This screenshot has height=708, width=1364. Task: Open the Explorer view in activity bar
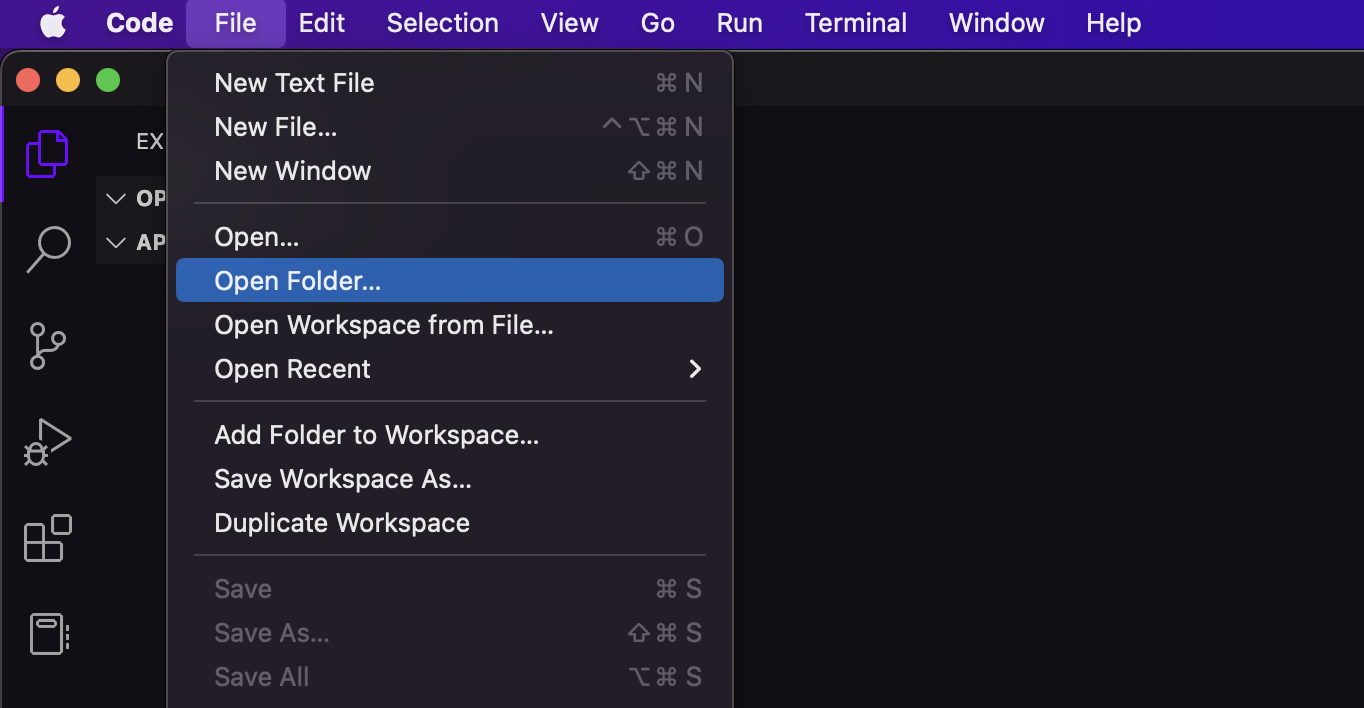[46, 152]
